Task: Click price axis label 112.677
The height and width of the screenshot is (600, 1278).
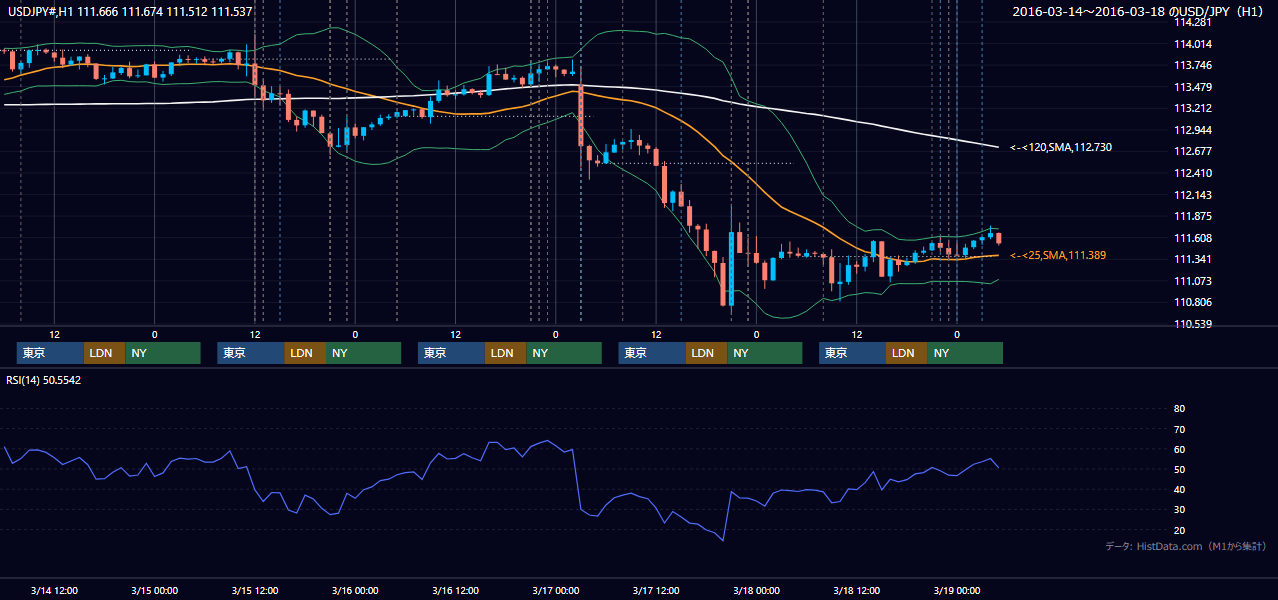Action: 1193,152
